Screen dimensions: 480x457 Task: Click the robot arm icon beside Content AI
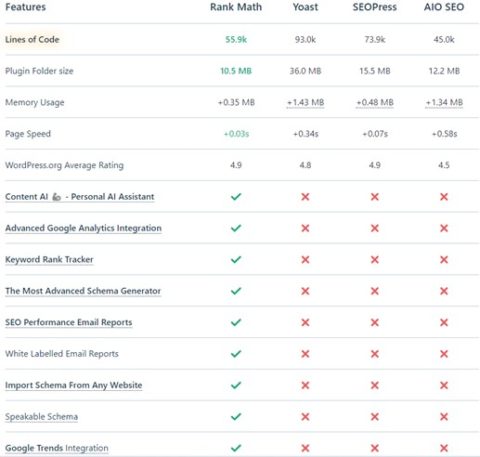57,197
